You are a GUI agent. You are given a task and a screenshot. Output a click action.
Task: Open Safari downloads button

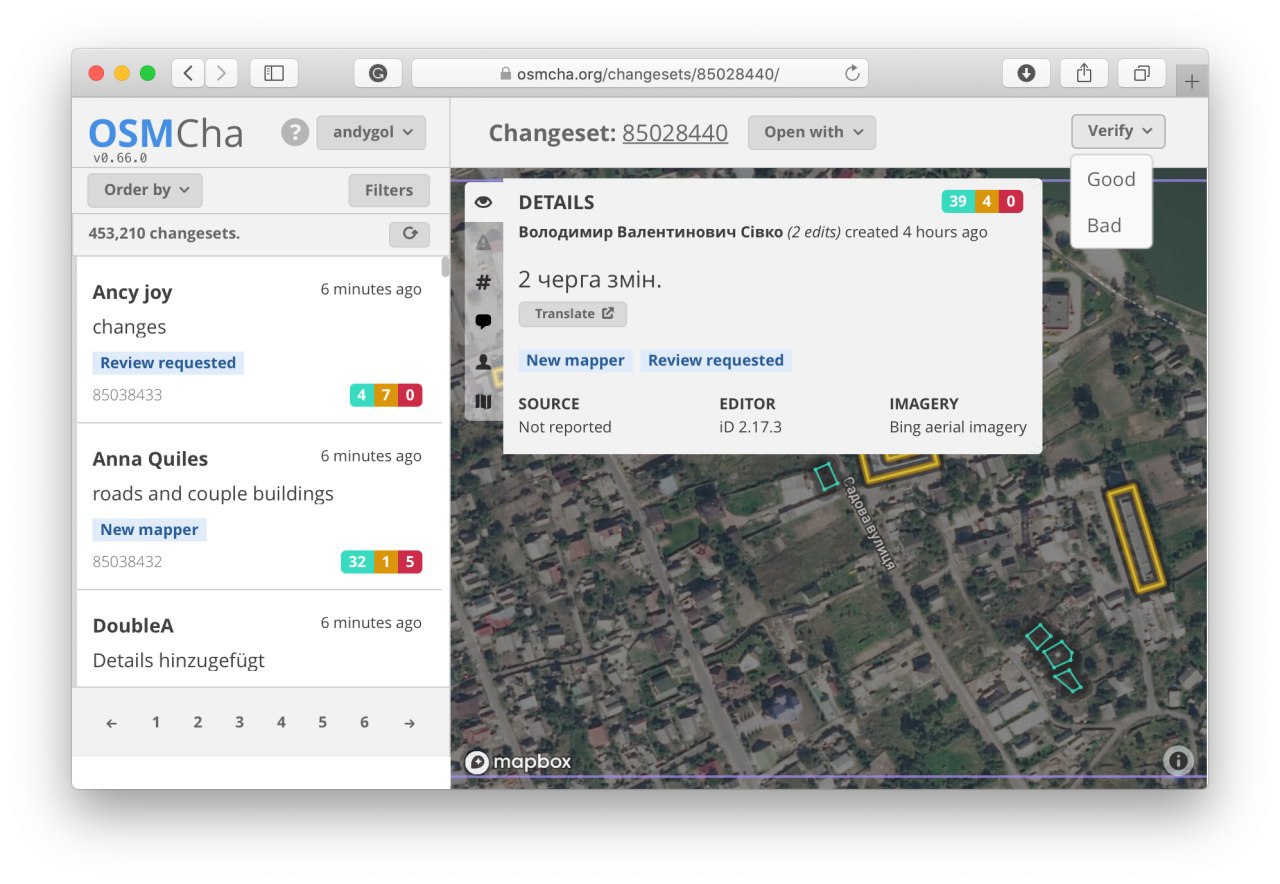coord(1026,73)
